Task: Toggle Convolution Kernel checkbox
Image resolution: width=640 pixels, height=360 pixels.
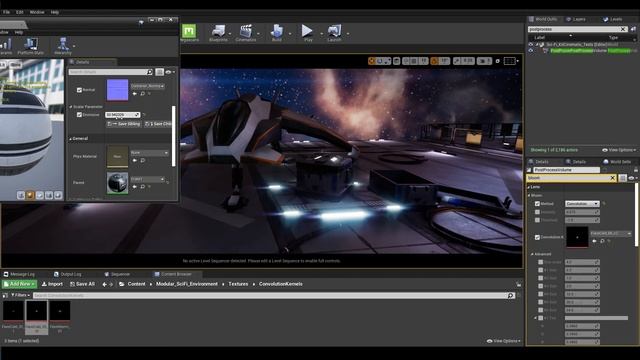Action: (537, 237)
